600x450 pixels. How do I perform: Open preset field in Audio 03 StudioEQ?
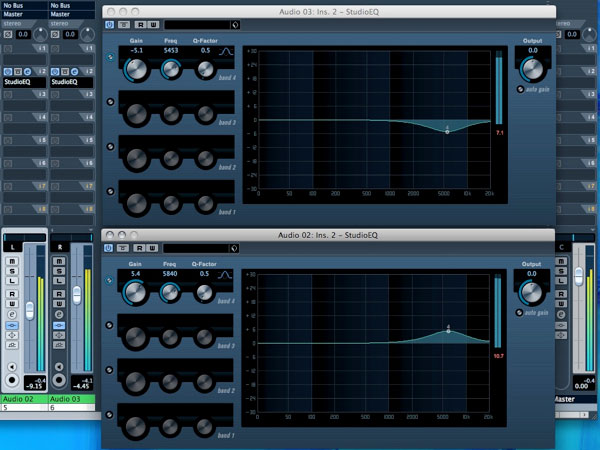click(197, 25)
